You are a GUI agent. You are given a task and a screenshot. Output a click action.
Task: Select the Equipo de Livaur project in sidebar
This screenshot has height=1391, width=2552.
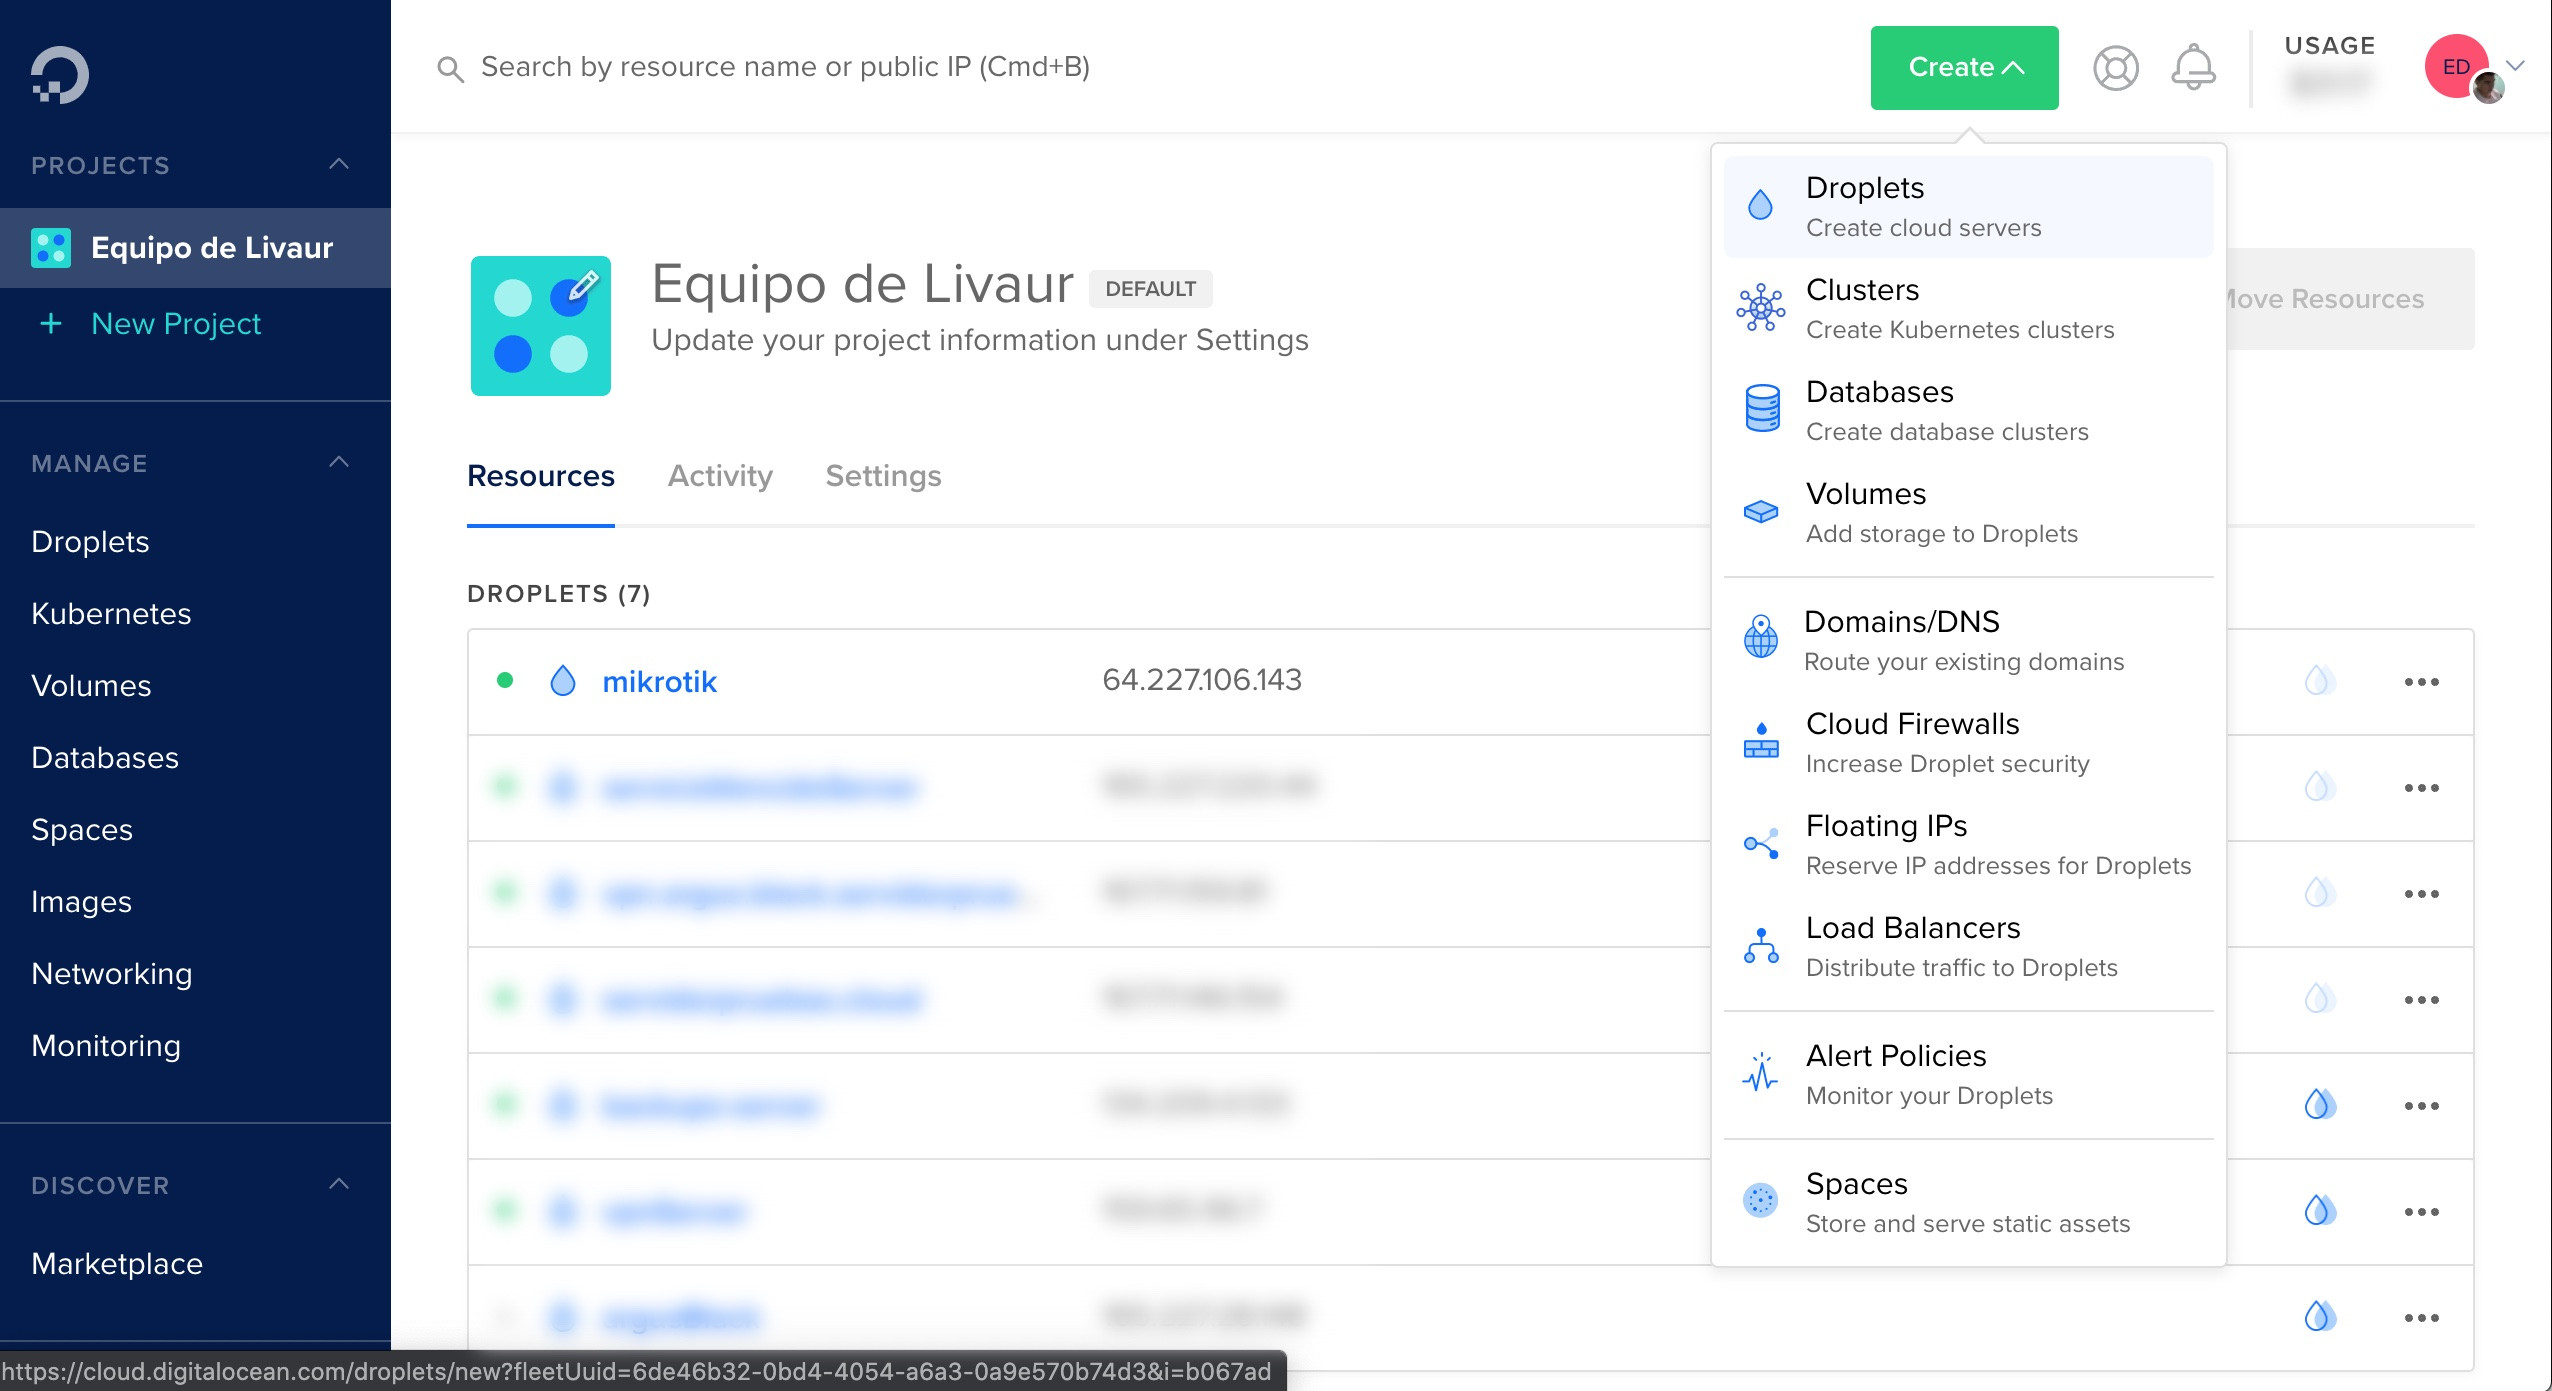195,248
